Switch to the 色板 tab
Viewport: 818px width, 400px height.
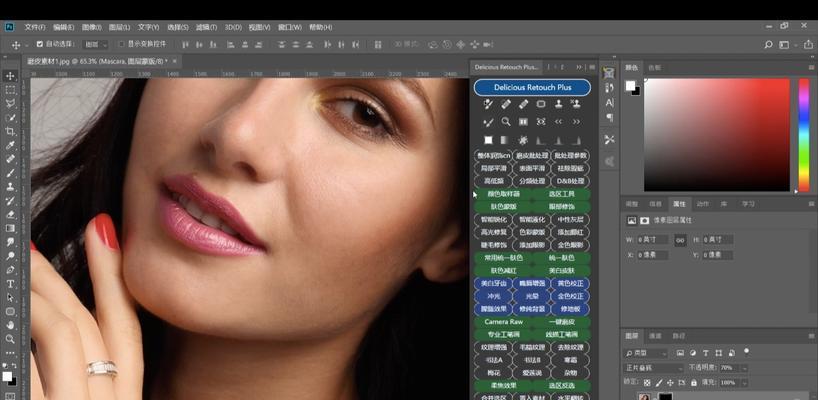coord(654,68)
